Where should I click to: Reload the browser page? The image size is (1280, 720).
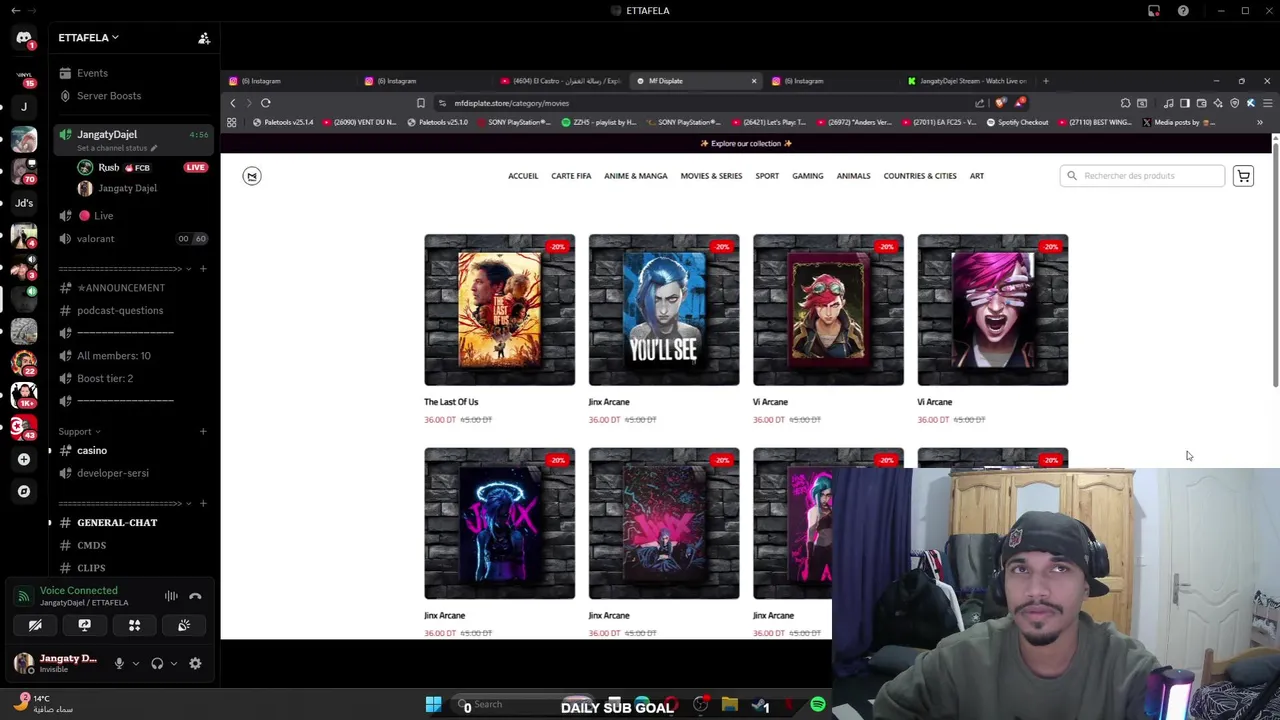[266, 103]
